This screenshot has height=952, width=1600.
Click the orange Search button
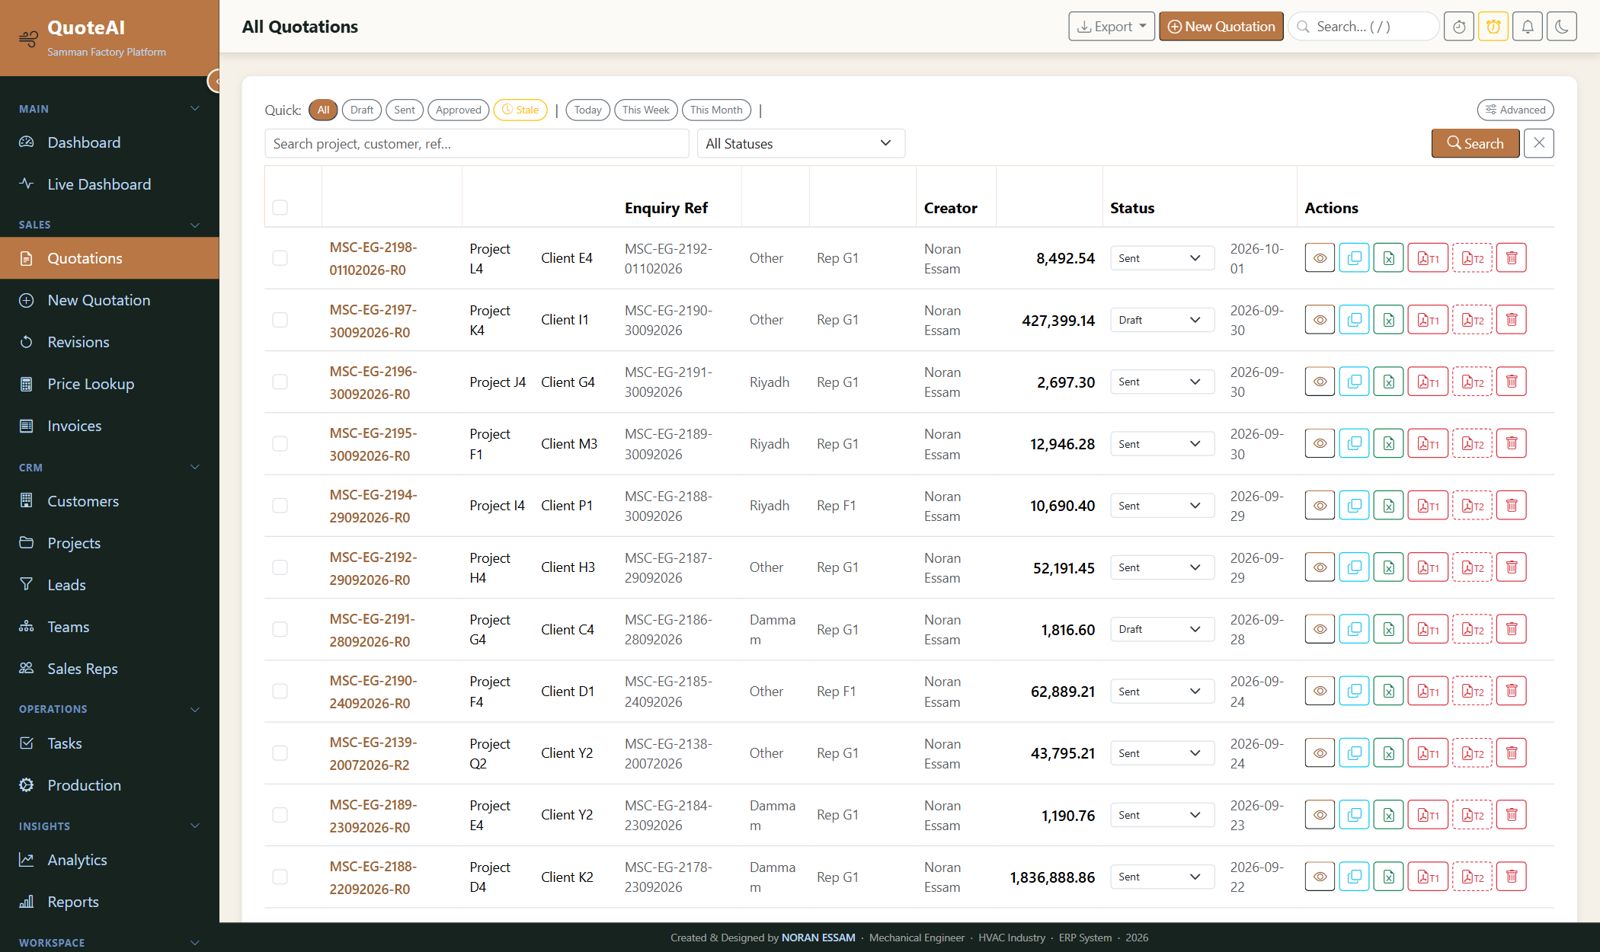point(1475,143)
